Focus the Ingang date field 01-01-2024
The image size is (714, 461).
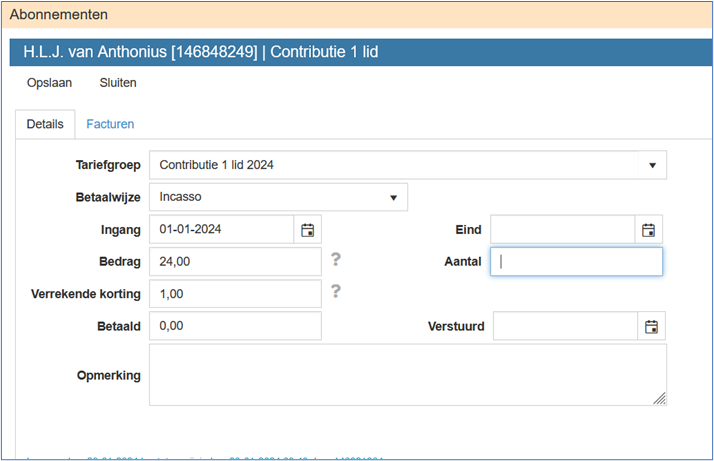222,229
